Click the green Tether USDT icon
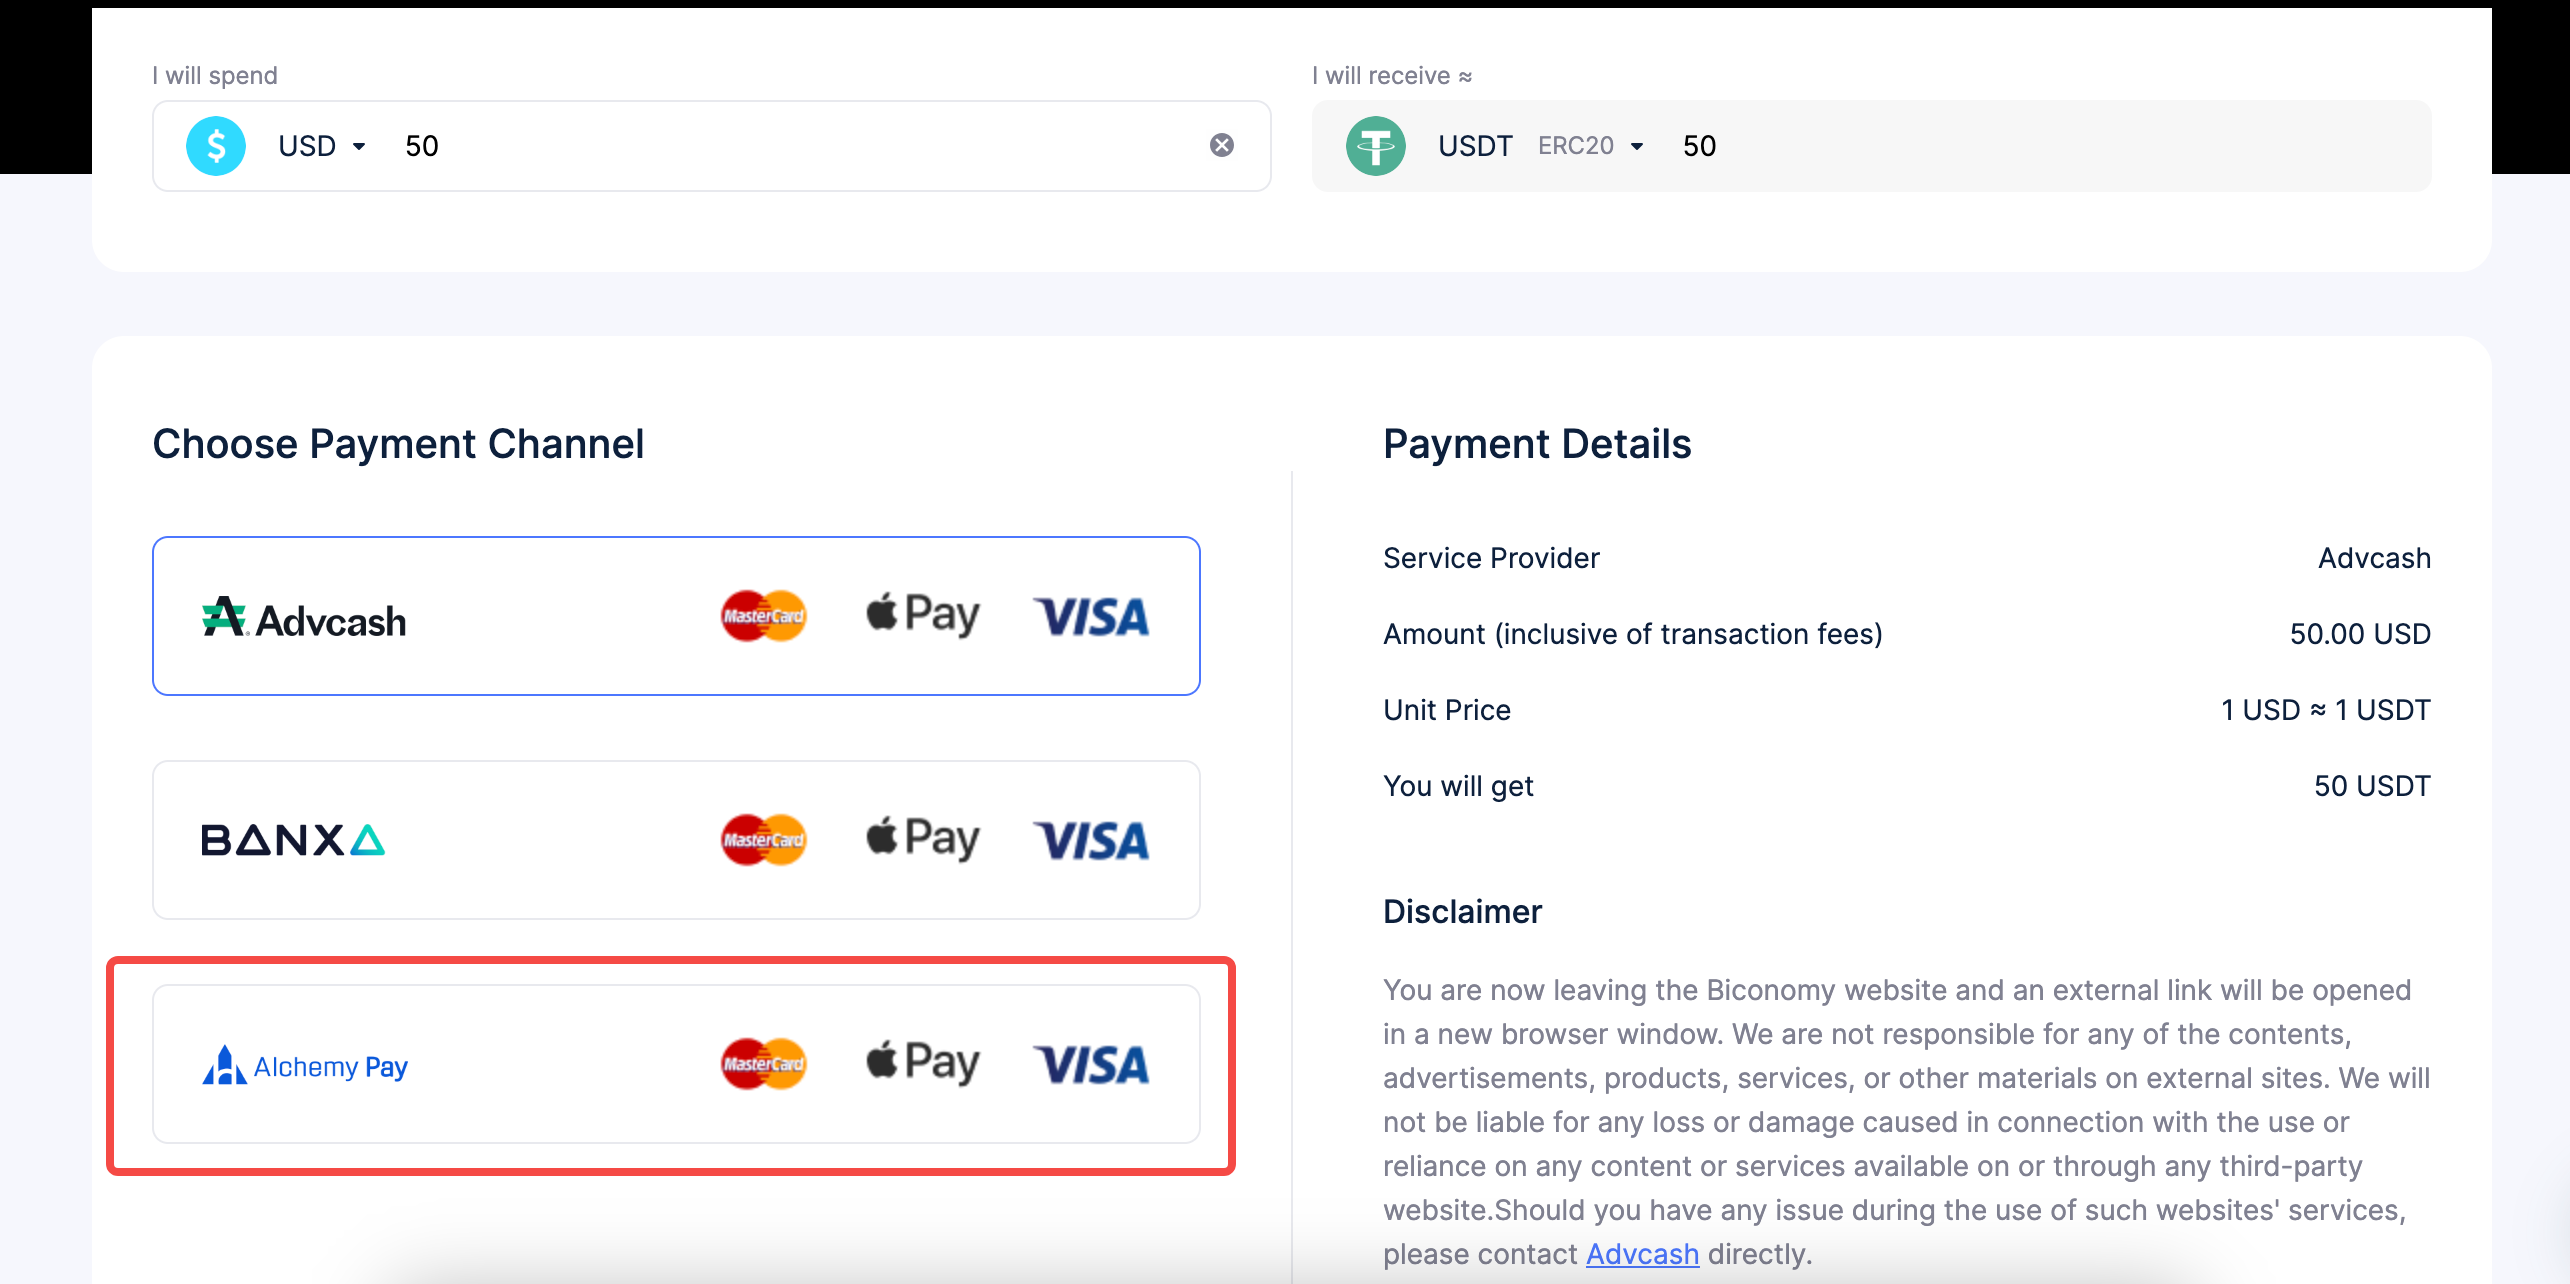 pyautogui.click(x=1375, y=146)
